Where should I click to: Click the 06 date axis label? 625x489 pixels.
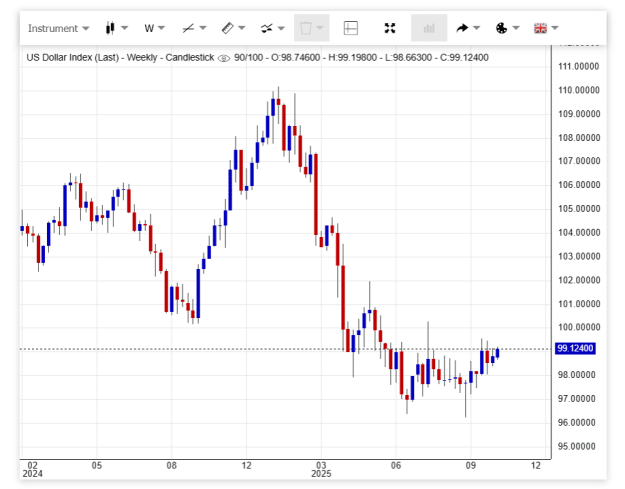pyautogui.click(x=396, y=465)
